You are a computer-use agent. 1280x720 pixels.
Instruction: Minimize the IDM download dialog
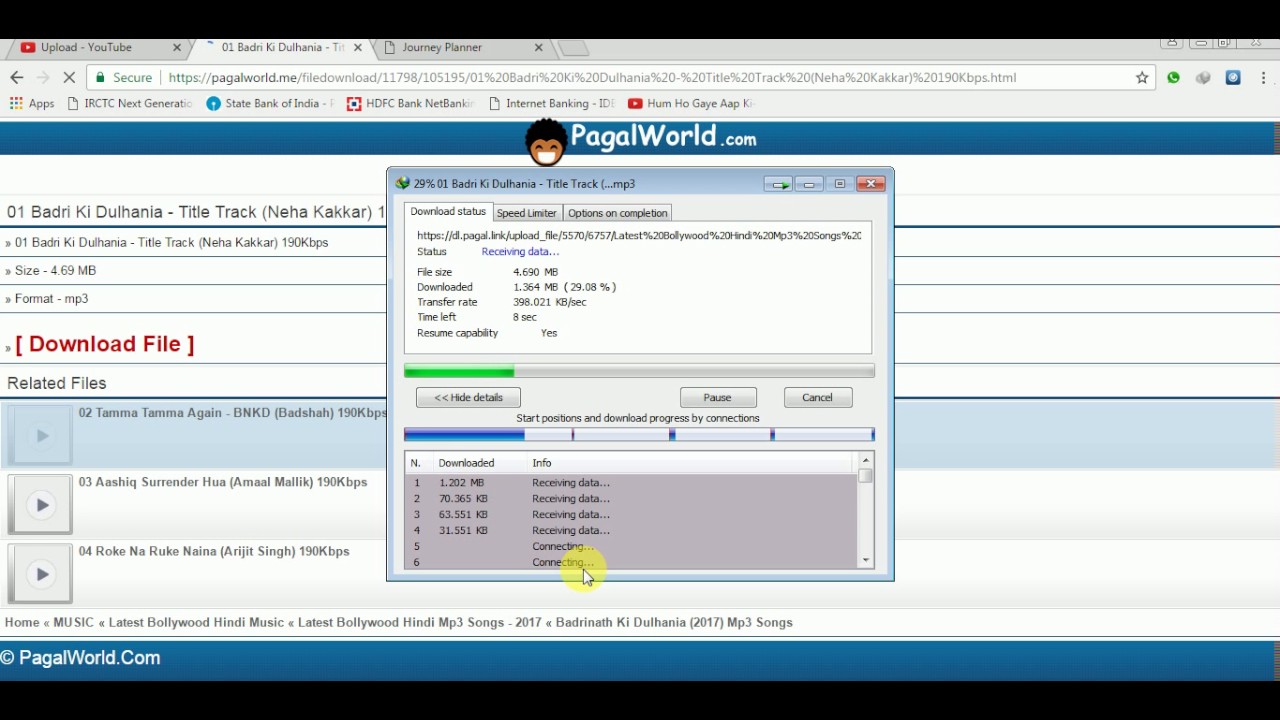click(809, 184)
